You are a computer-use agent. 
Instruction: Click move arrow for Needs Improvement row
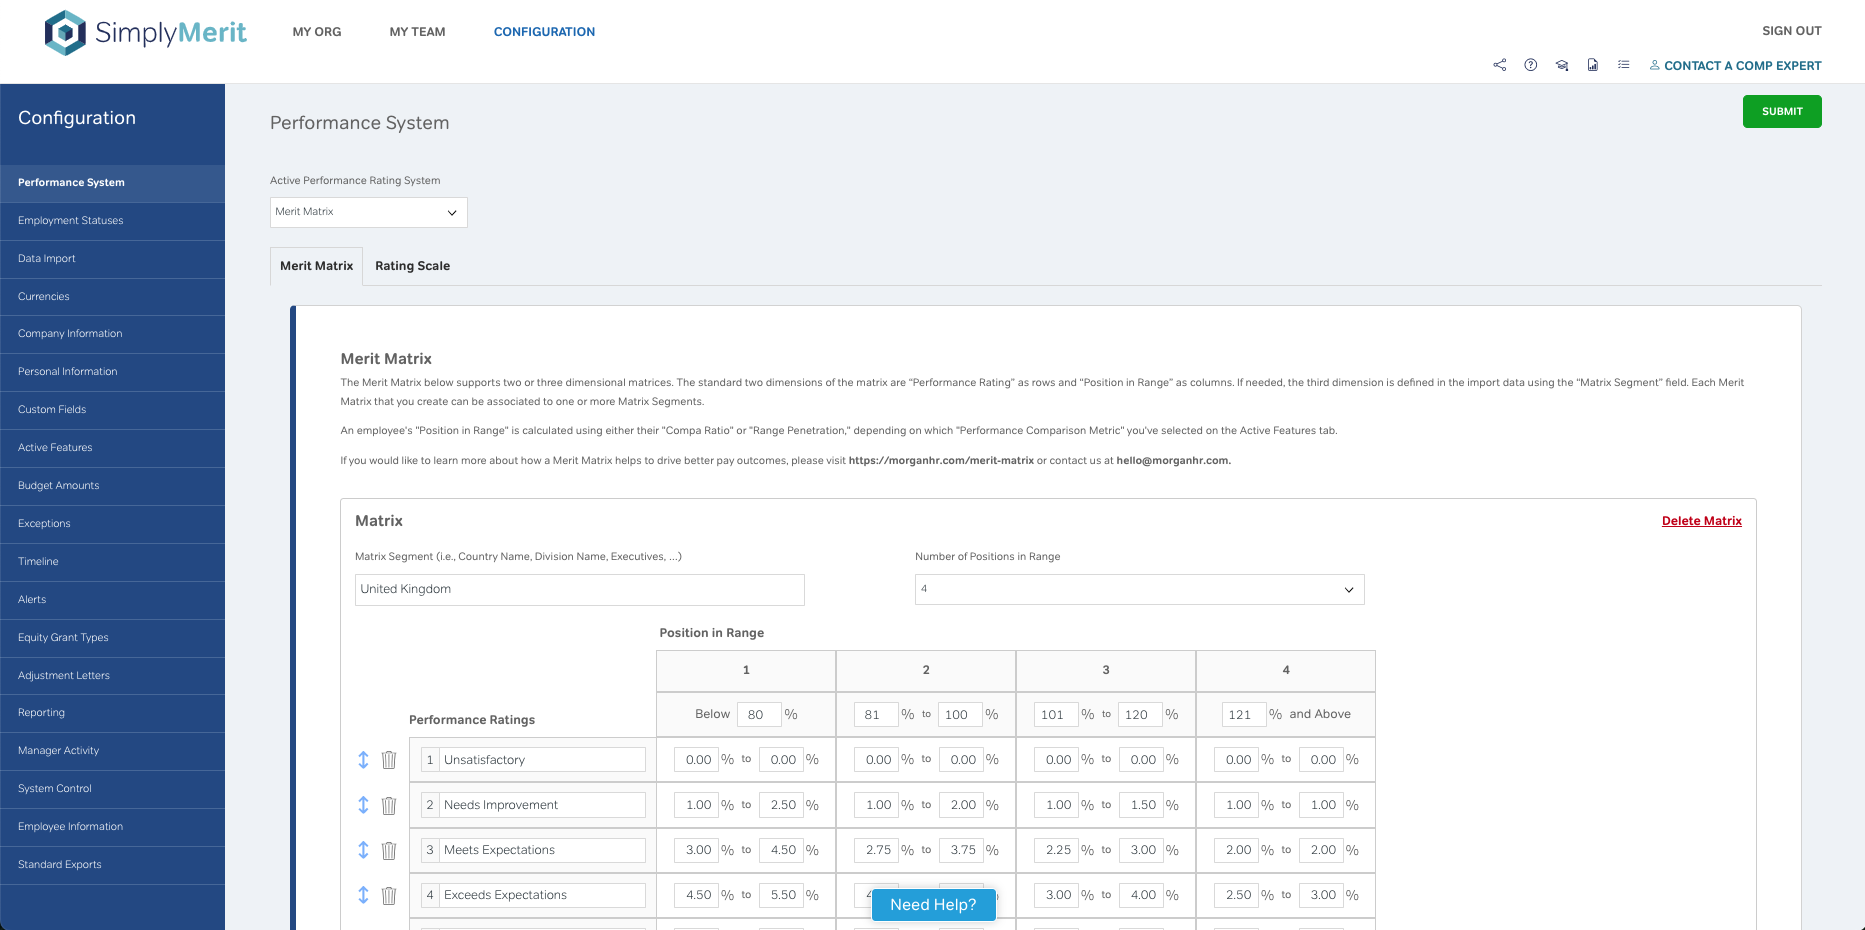click(x=363, y=805)
